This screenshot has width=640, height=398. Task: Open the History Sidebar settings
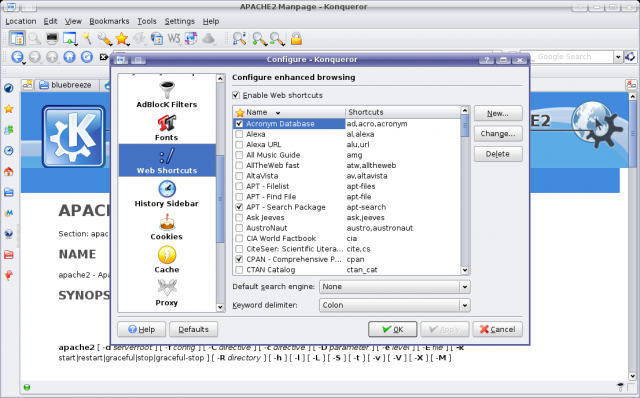tap(167, 194)
